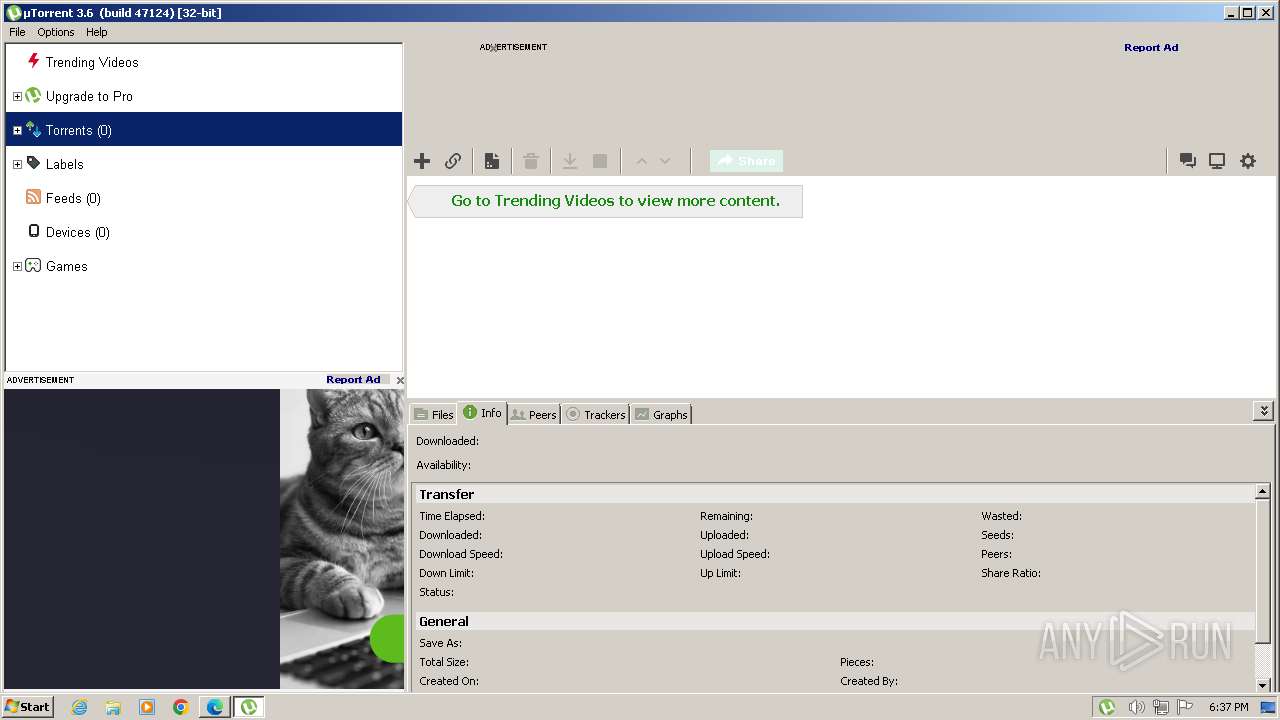
Task: Open the Windows Start menu
Action: coord(28,706)
